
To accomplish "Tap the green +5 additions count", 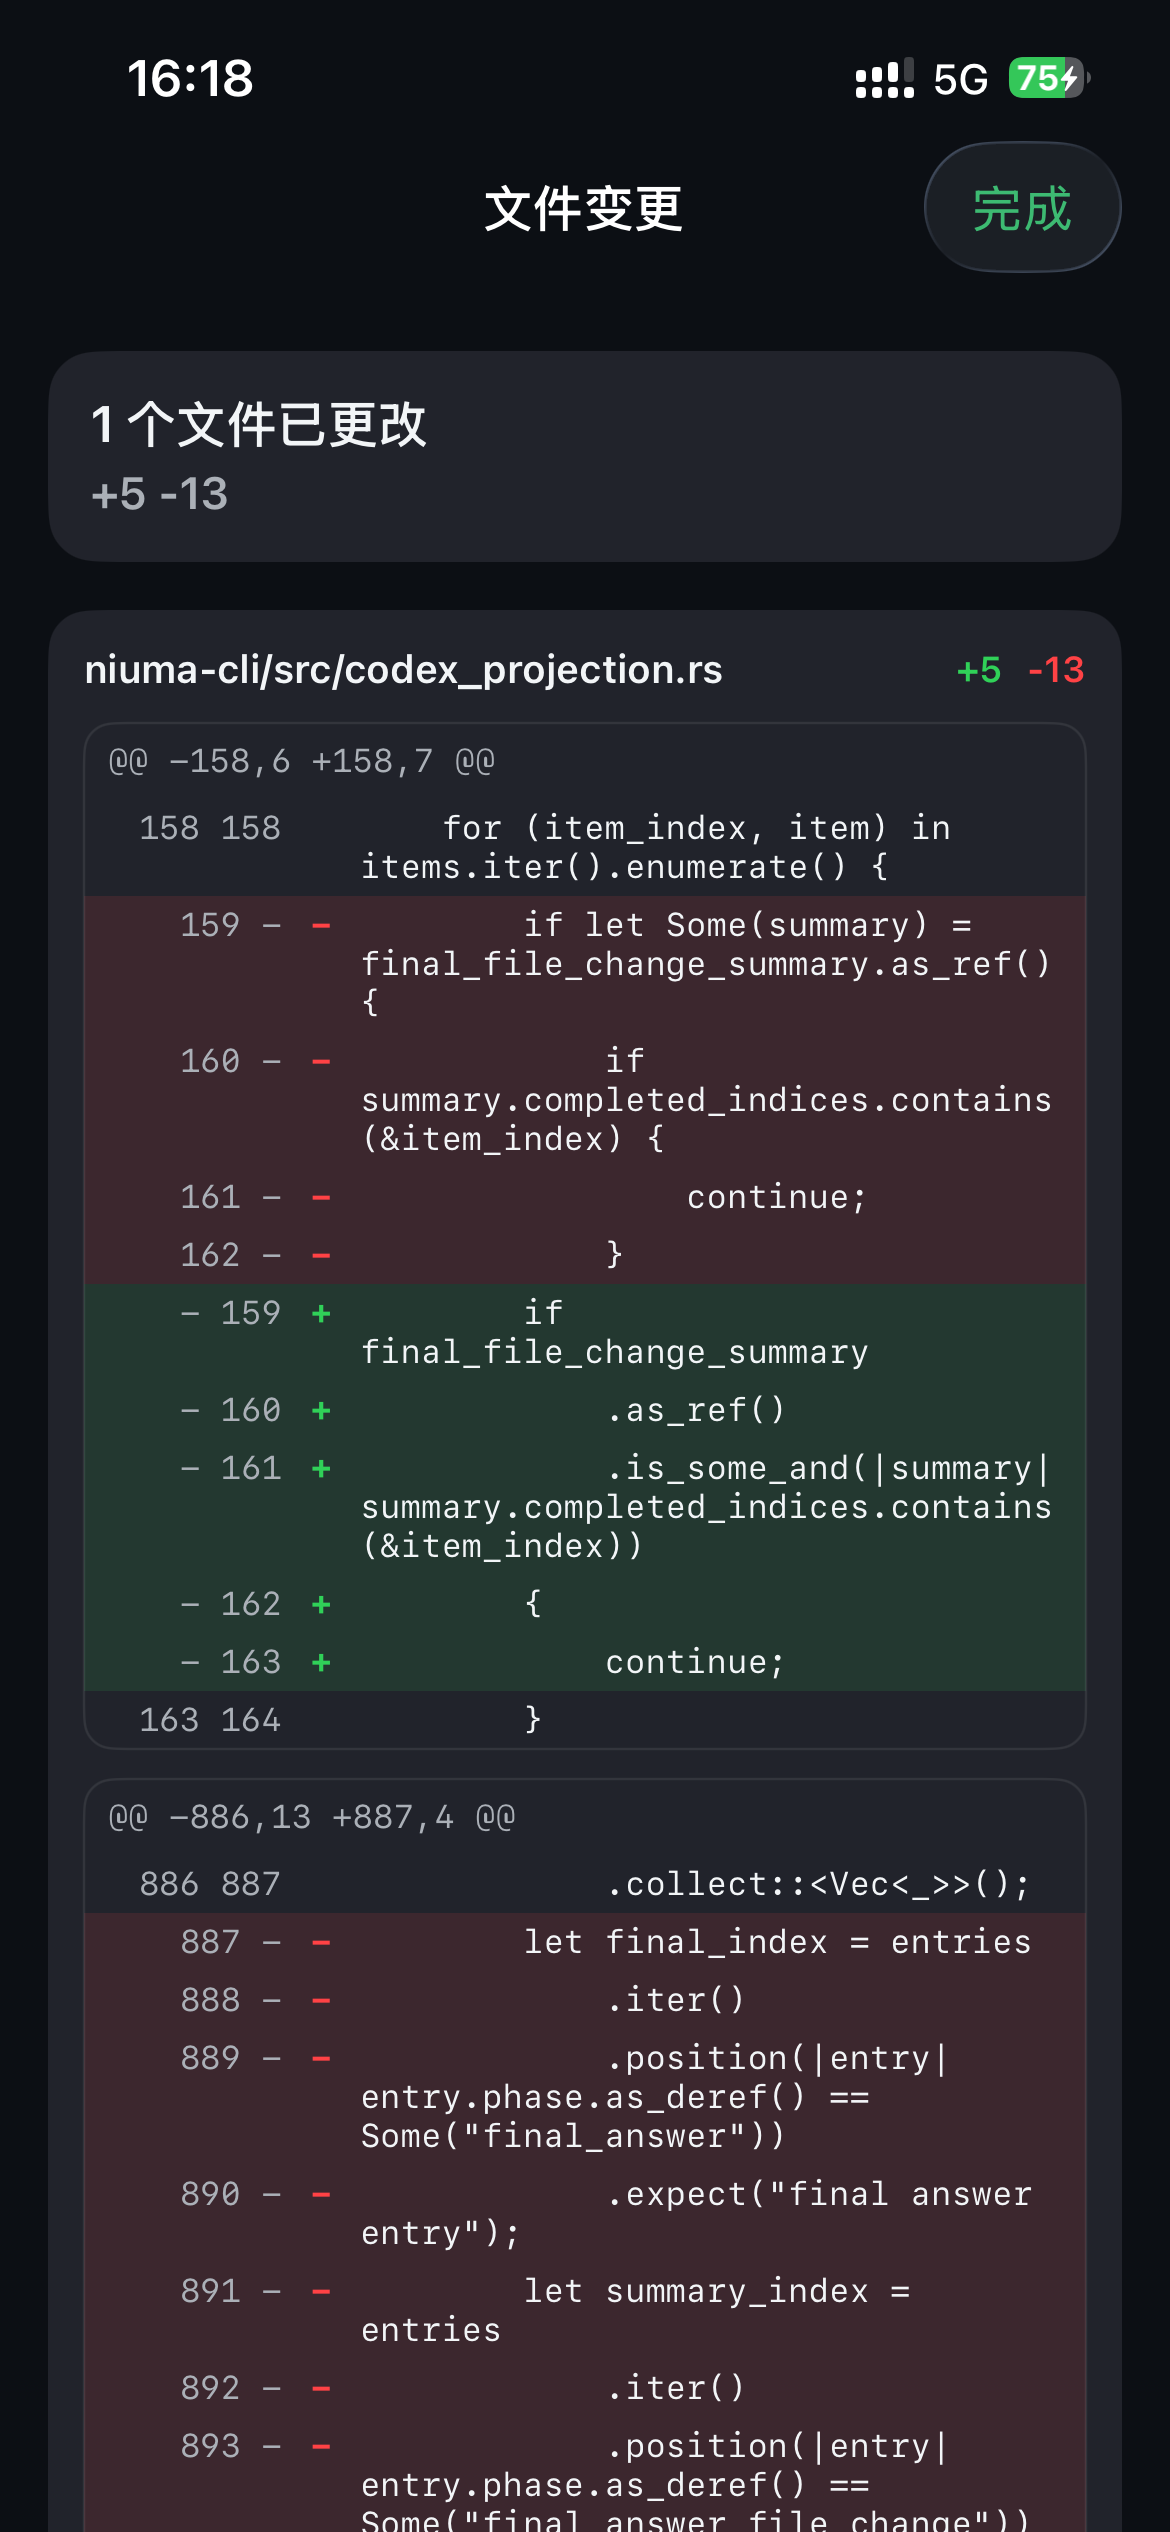I will (x=979, y=670).
